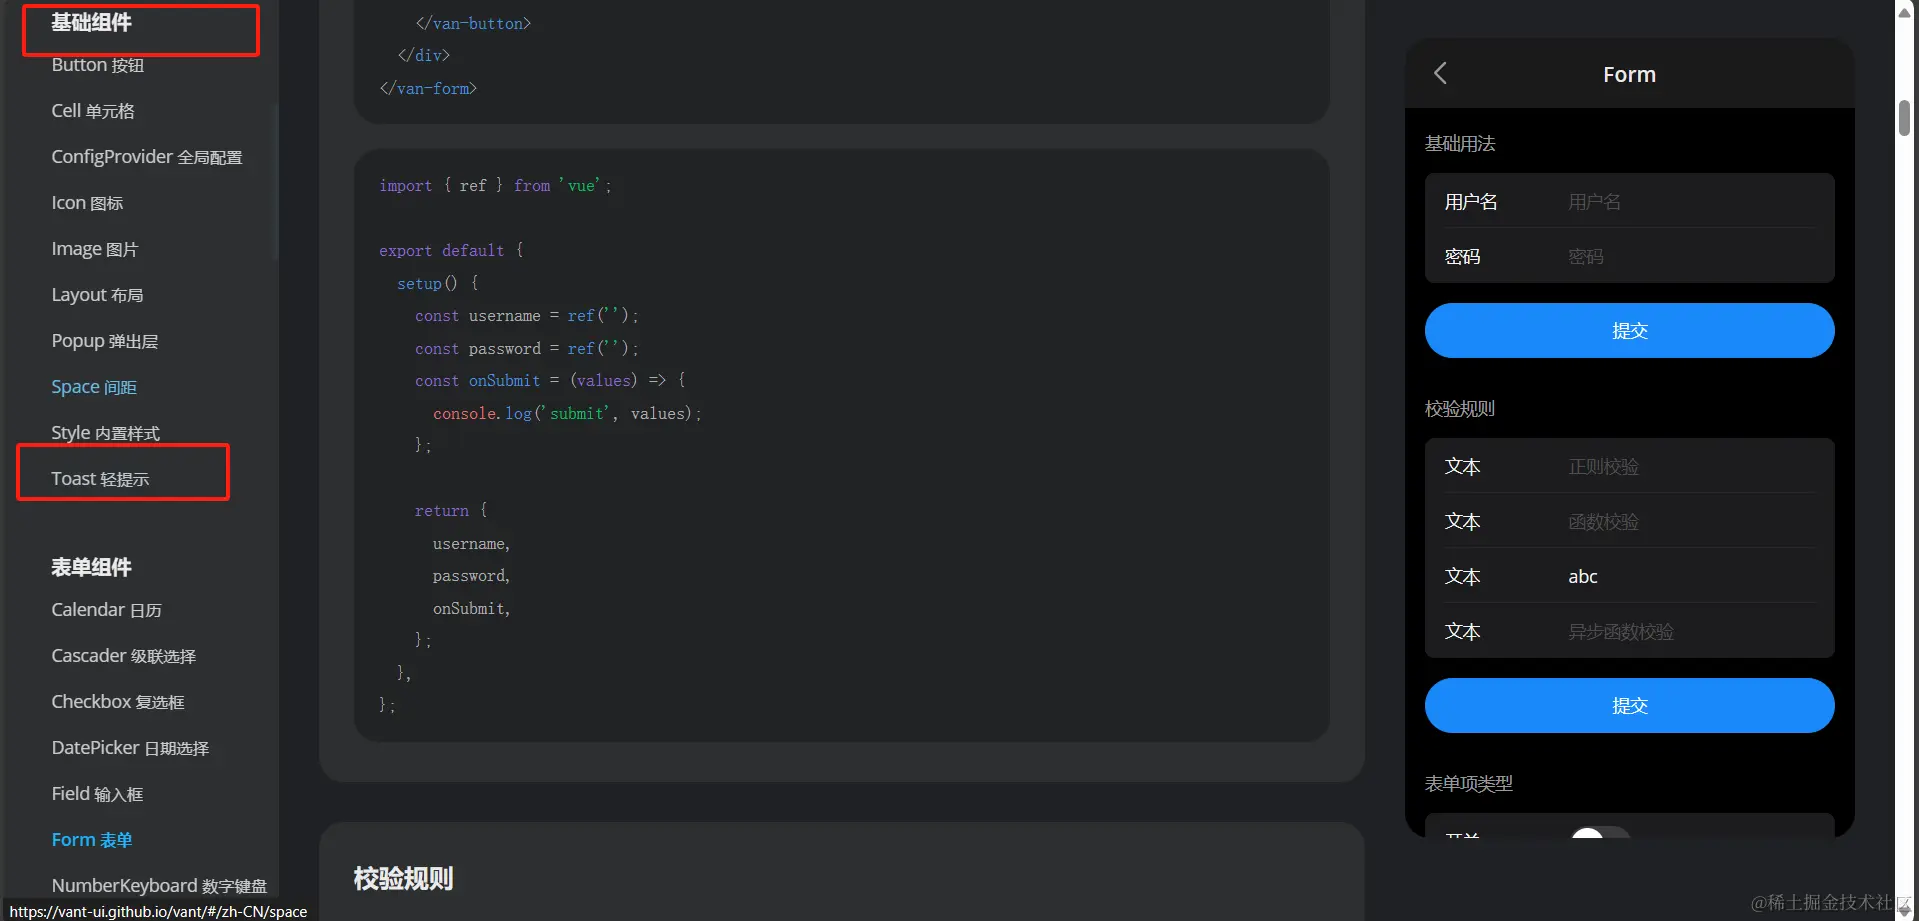Open Image 图片 docs page
Screen dimensions: 1919x921
[x=95, y=249]
